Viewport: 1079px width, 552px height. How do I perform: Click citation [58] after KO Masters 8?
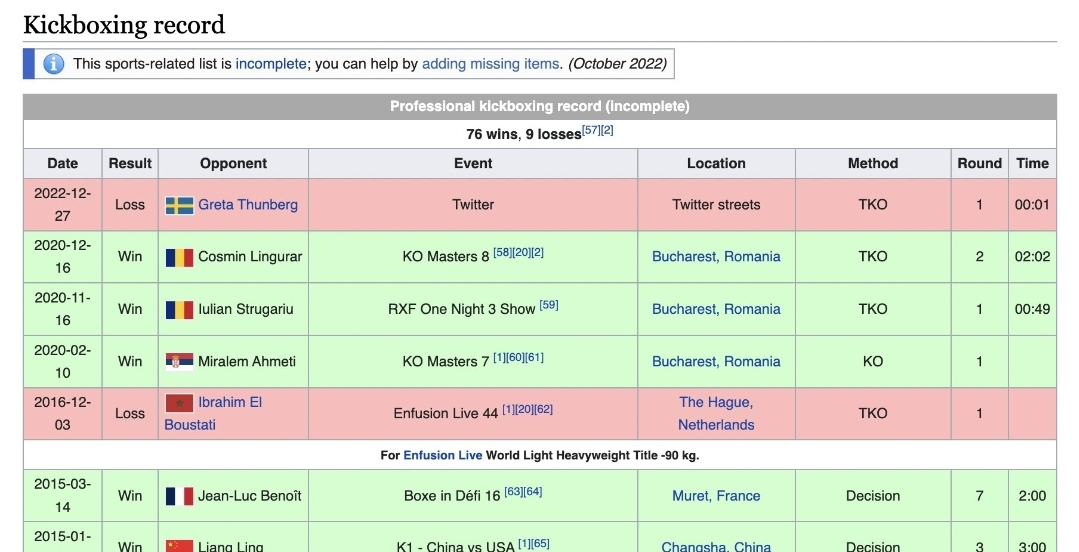click(502, 253)
